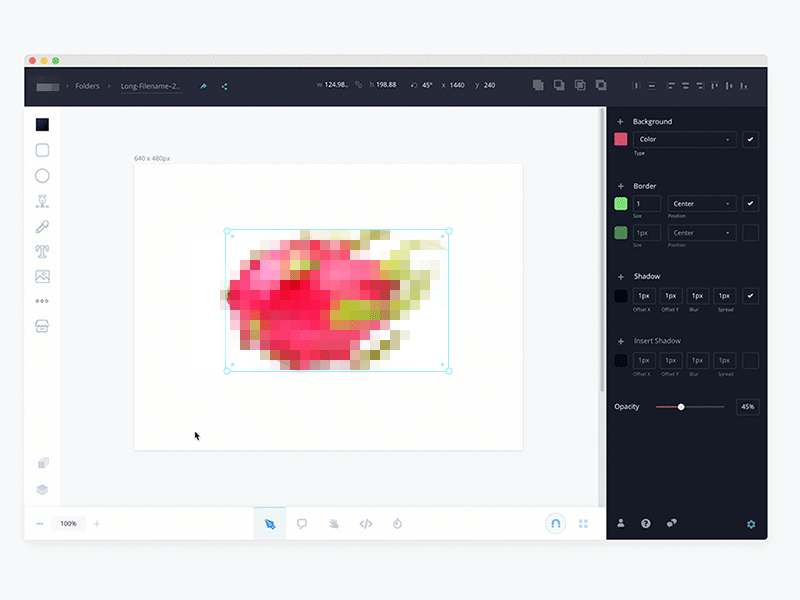Open the first border Center position dropdown
The height and width of the screenshot is (600, 800).
tap(702, 204)
